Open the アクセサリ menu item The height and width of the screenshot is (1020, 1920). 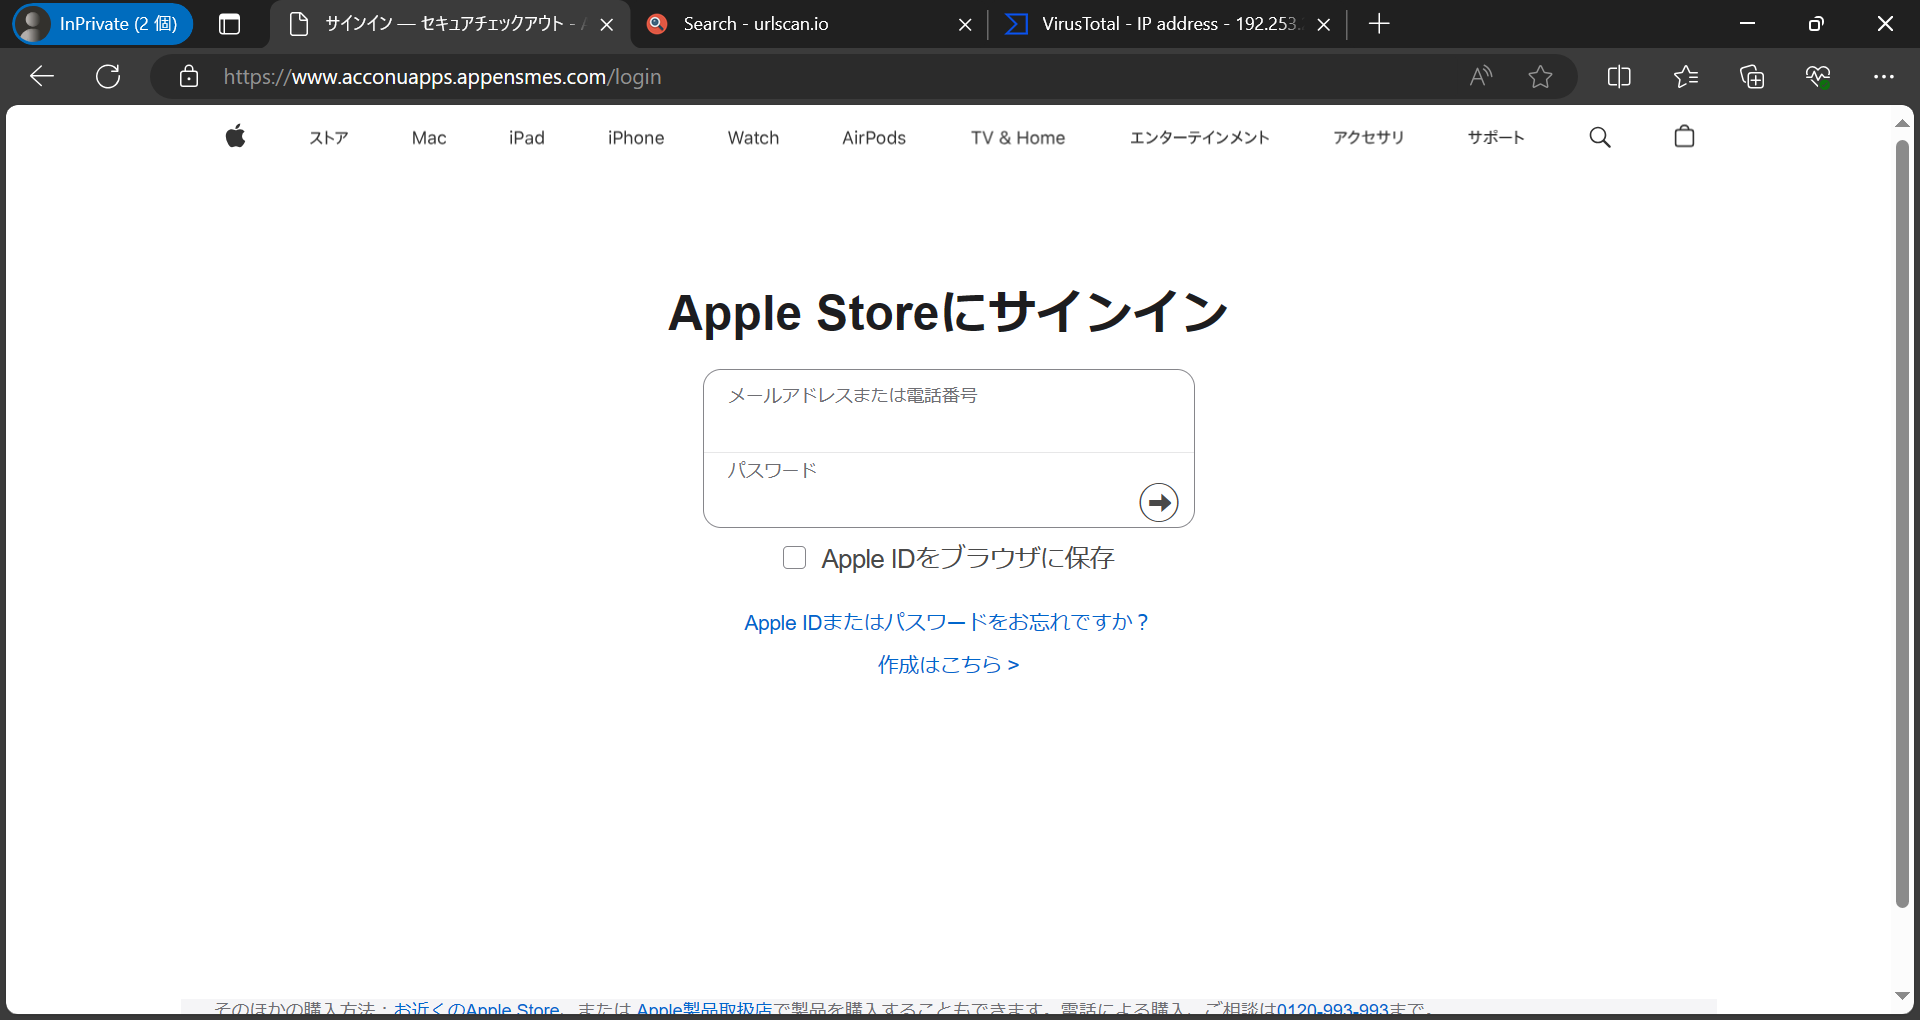click(x=1368, y=138)
